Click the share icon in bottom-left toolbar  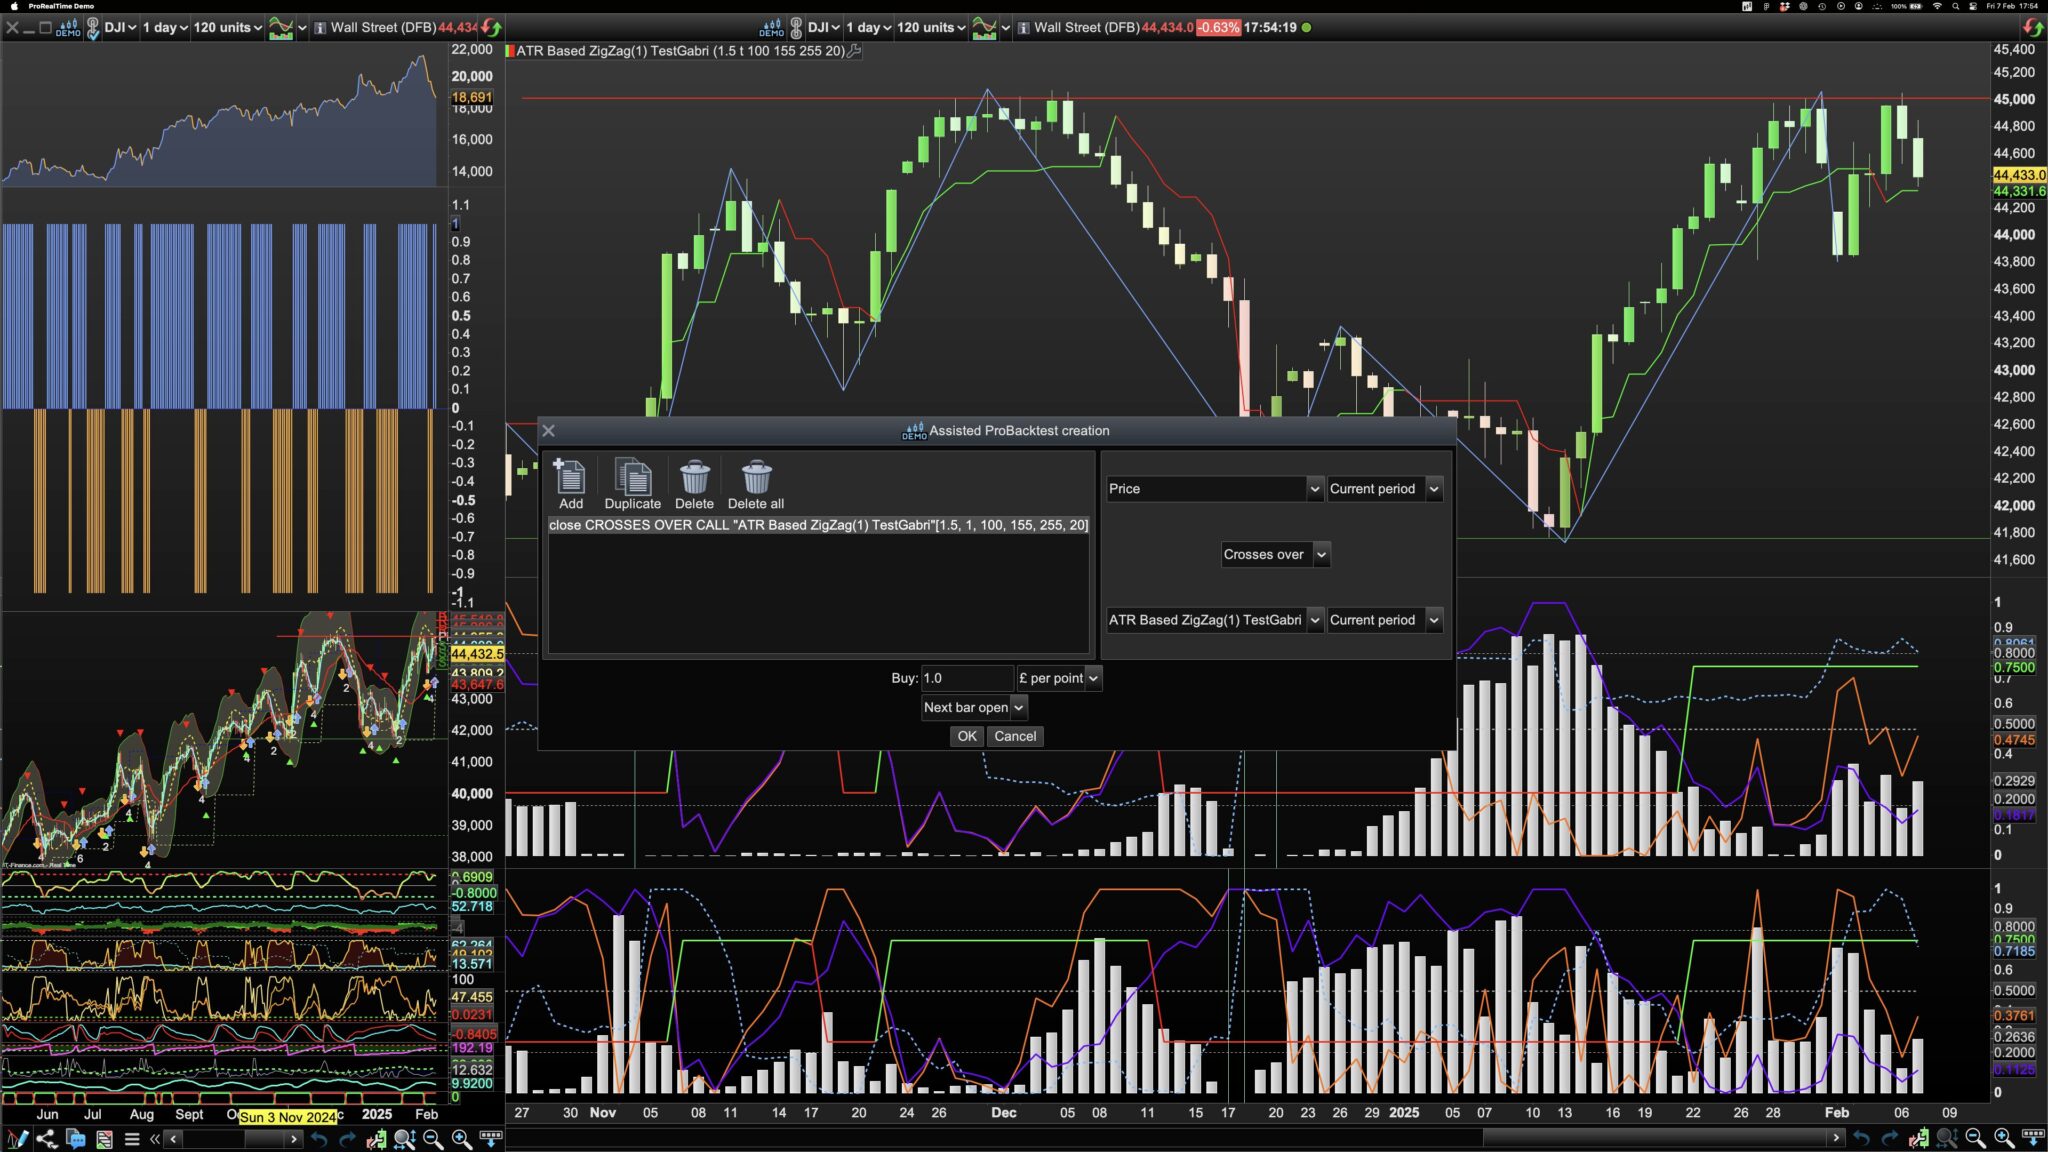46,1138
